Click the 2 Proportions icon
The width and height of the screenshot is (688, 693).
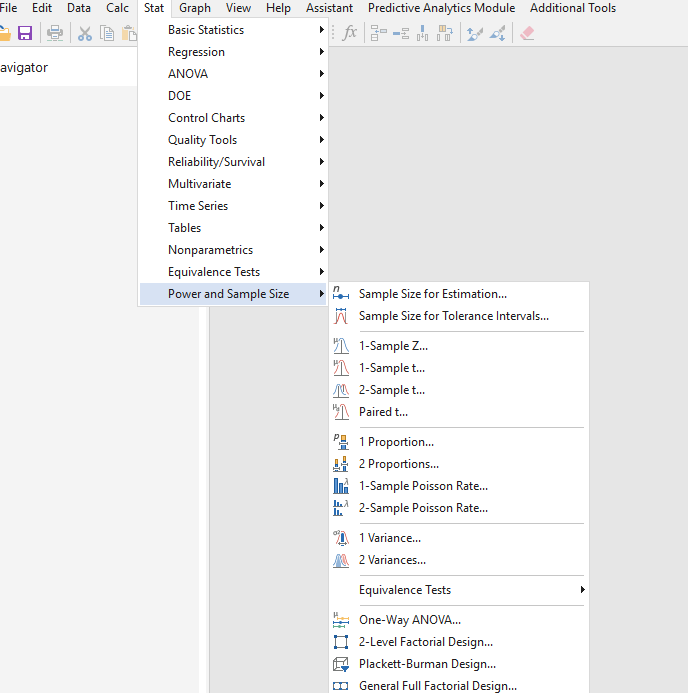tap(341, 464)
